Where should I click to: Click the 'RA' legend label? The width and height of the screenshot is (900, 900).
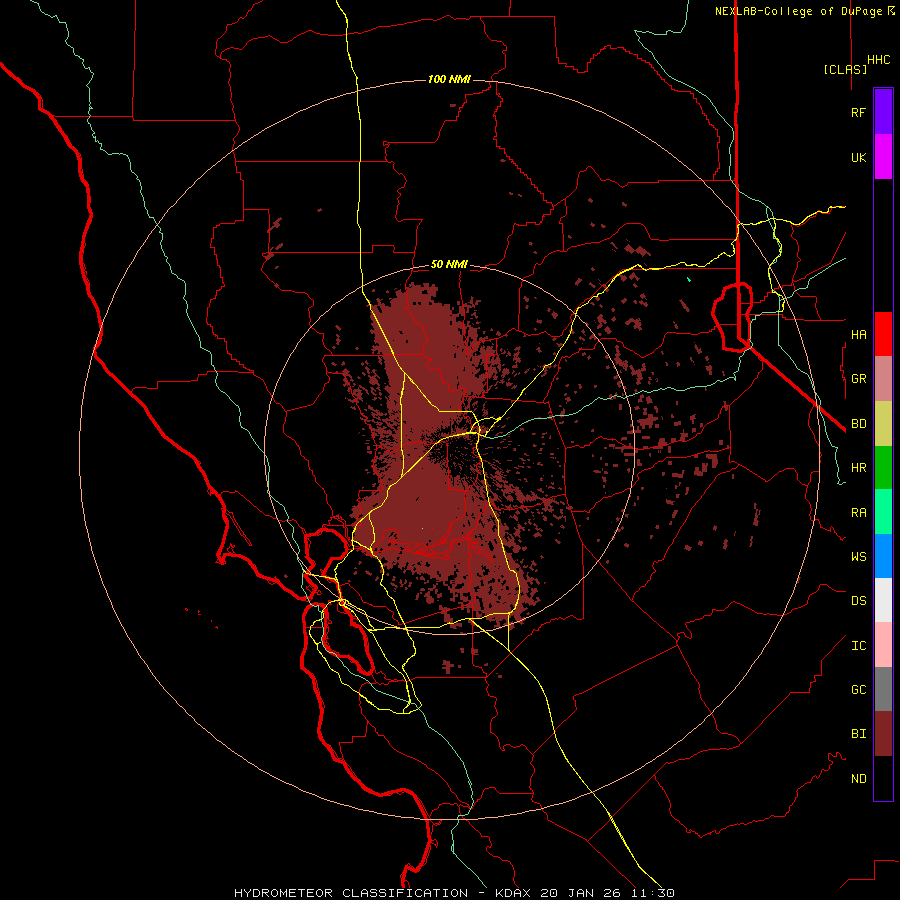(x=858, y=513)
